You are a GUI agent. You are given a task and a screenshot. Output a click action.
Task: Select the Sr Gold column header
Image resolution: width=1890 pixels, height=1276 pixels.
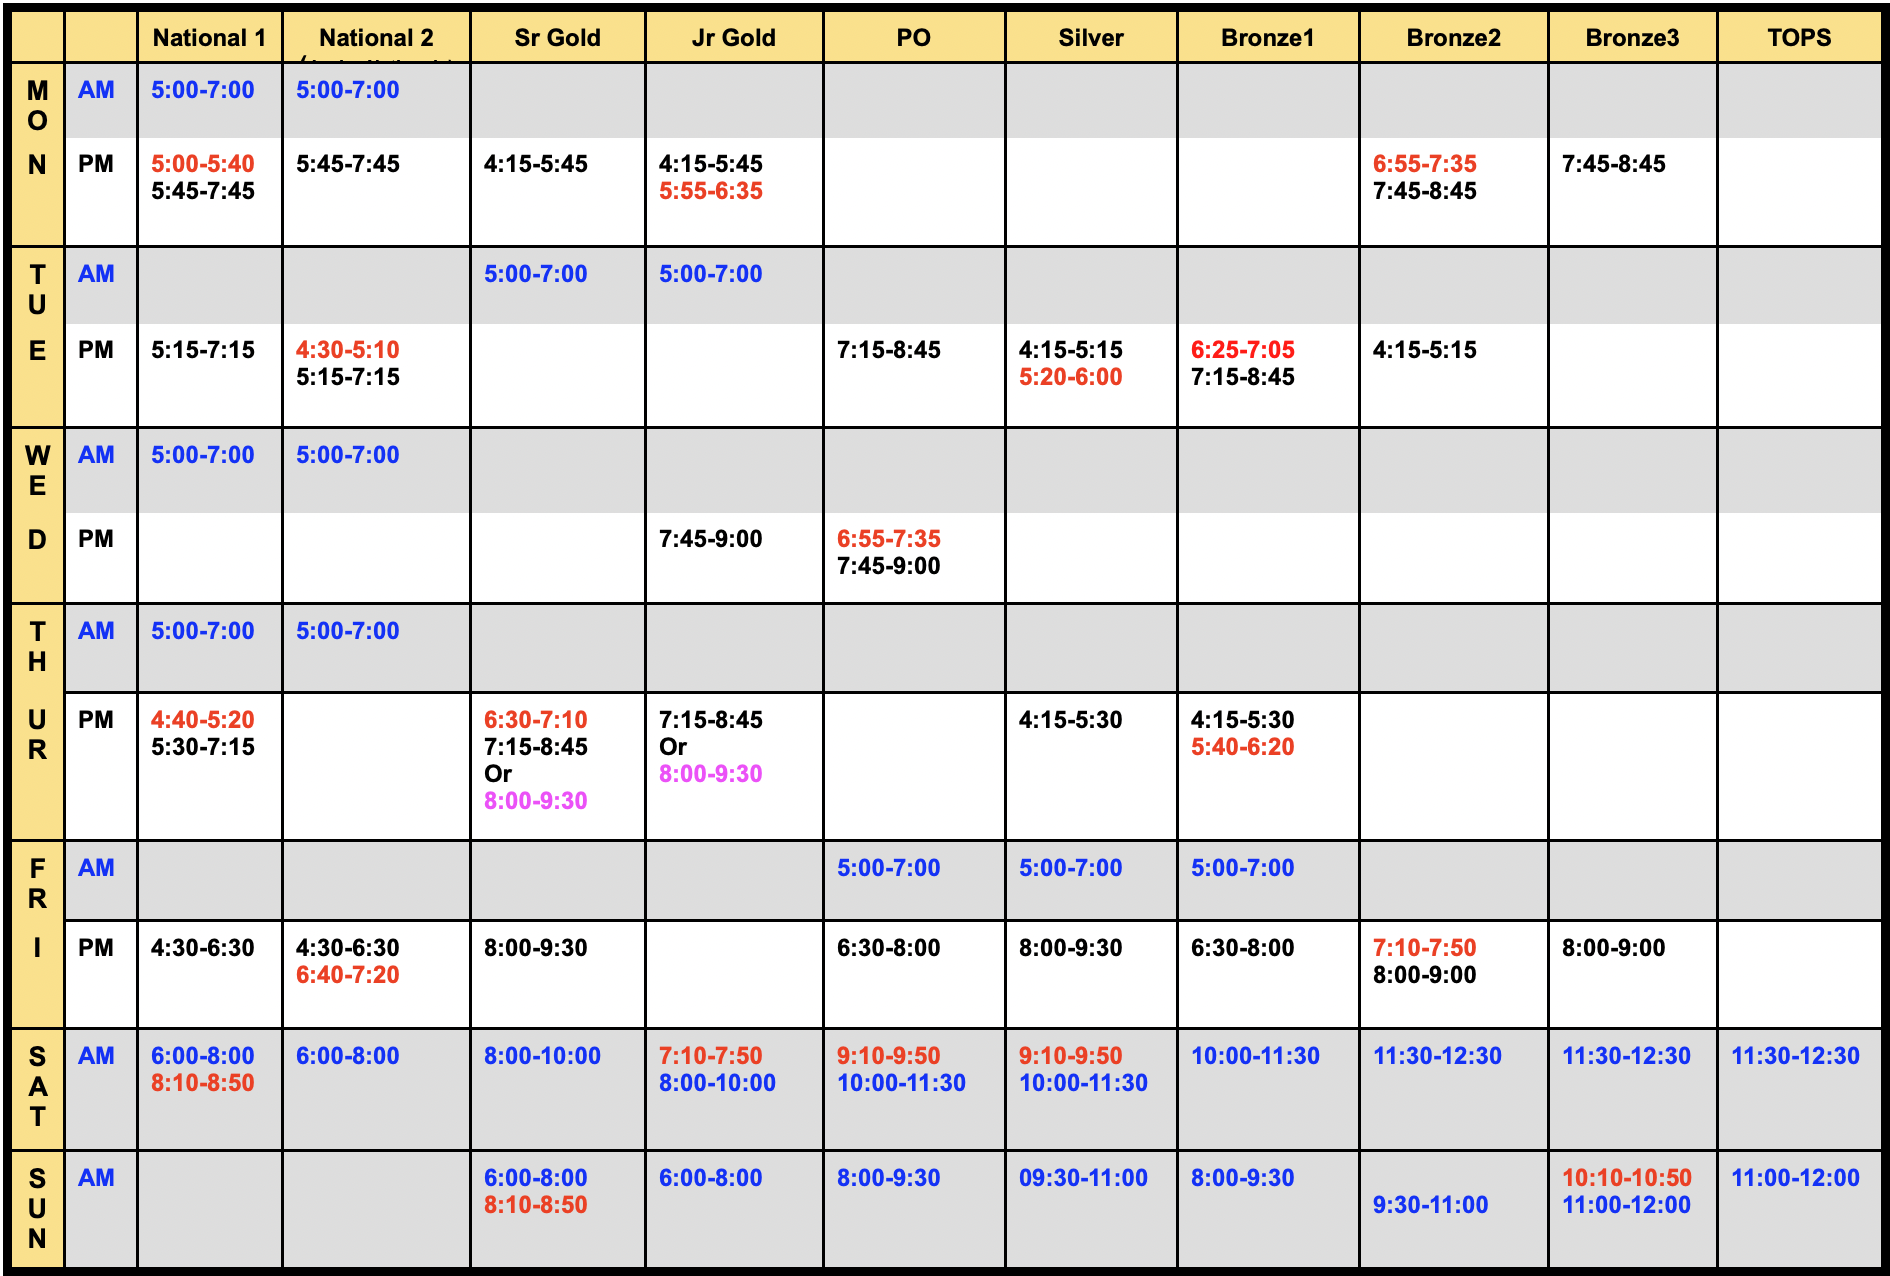pos(557,38)
